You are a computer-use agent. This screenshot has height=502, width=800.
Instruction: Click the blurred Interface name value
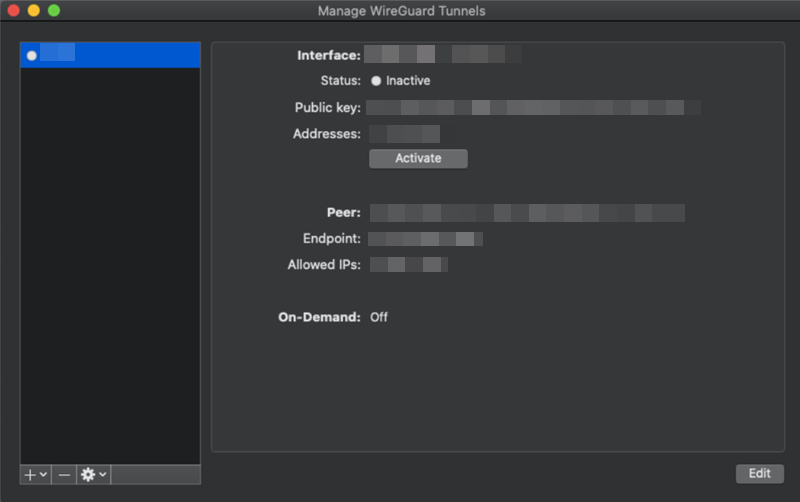[440, 55]
